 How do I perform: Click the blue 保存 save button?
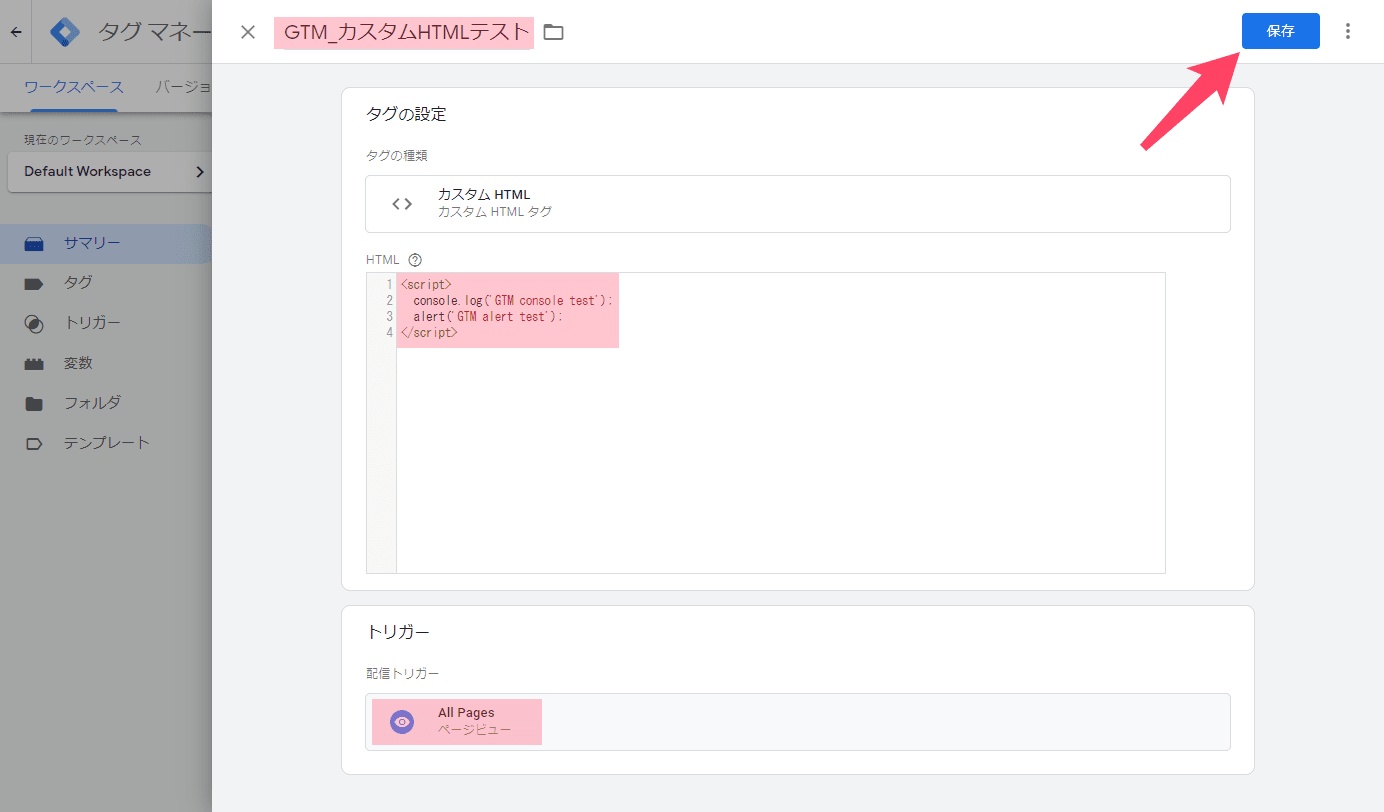(1280, 31)
